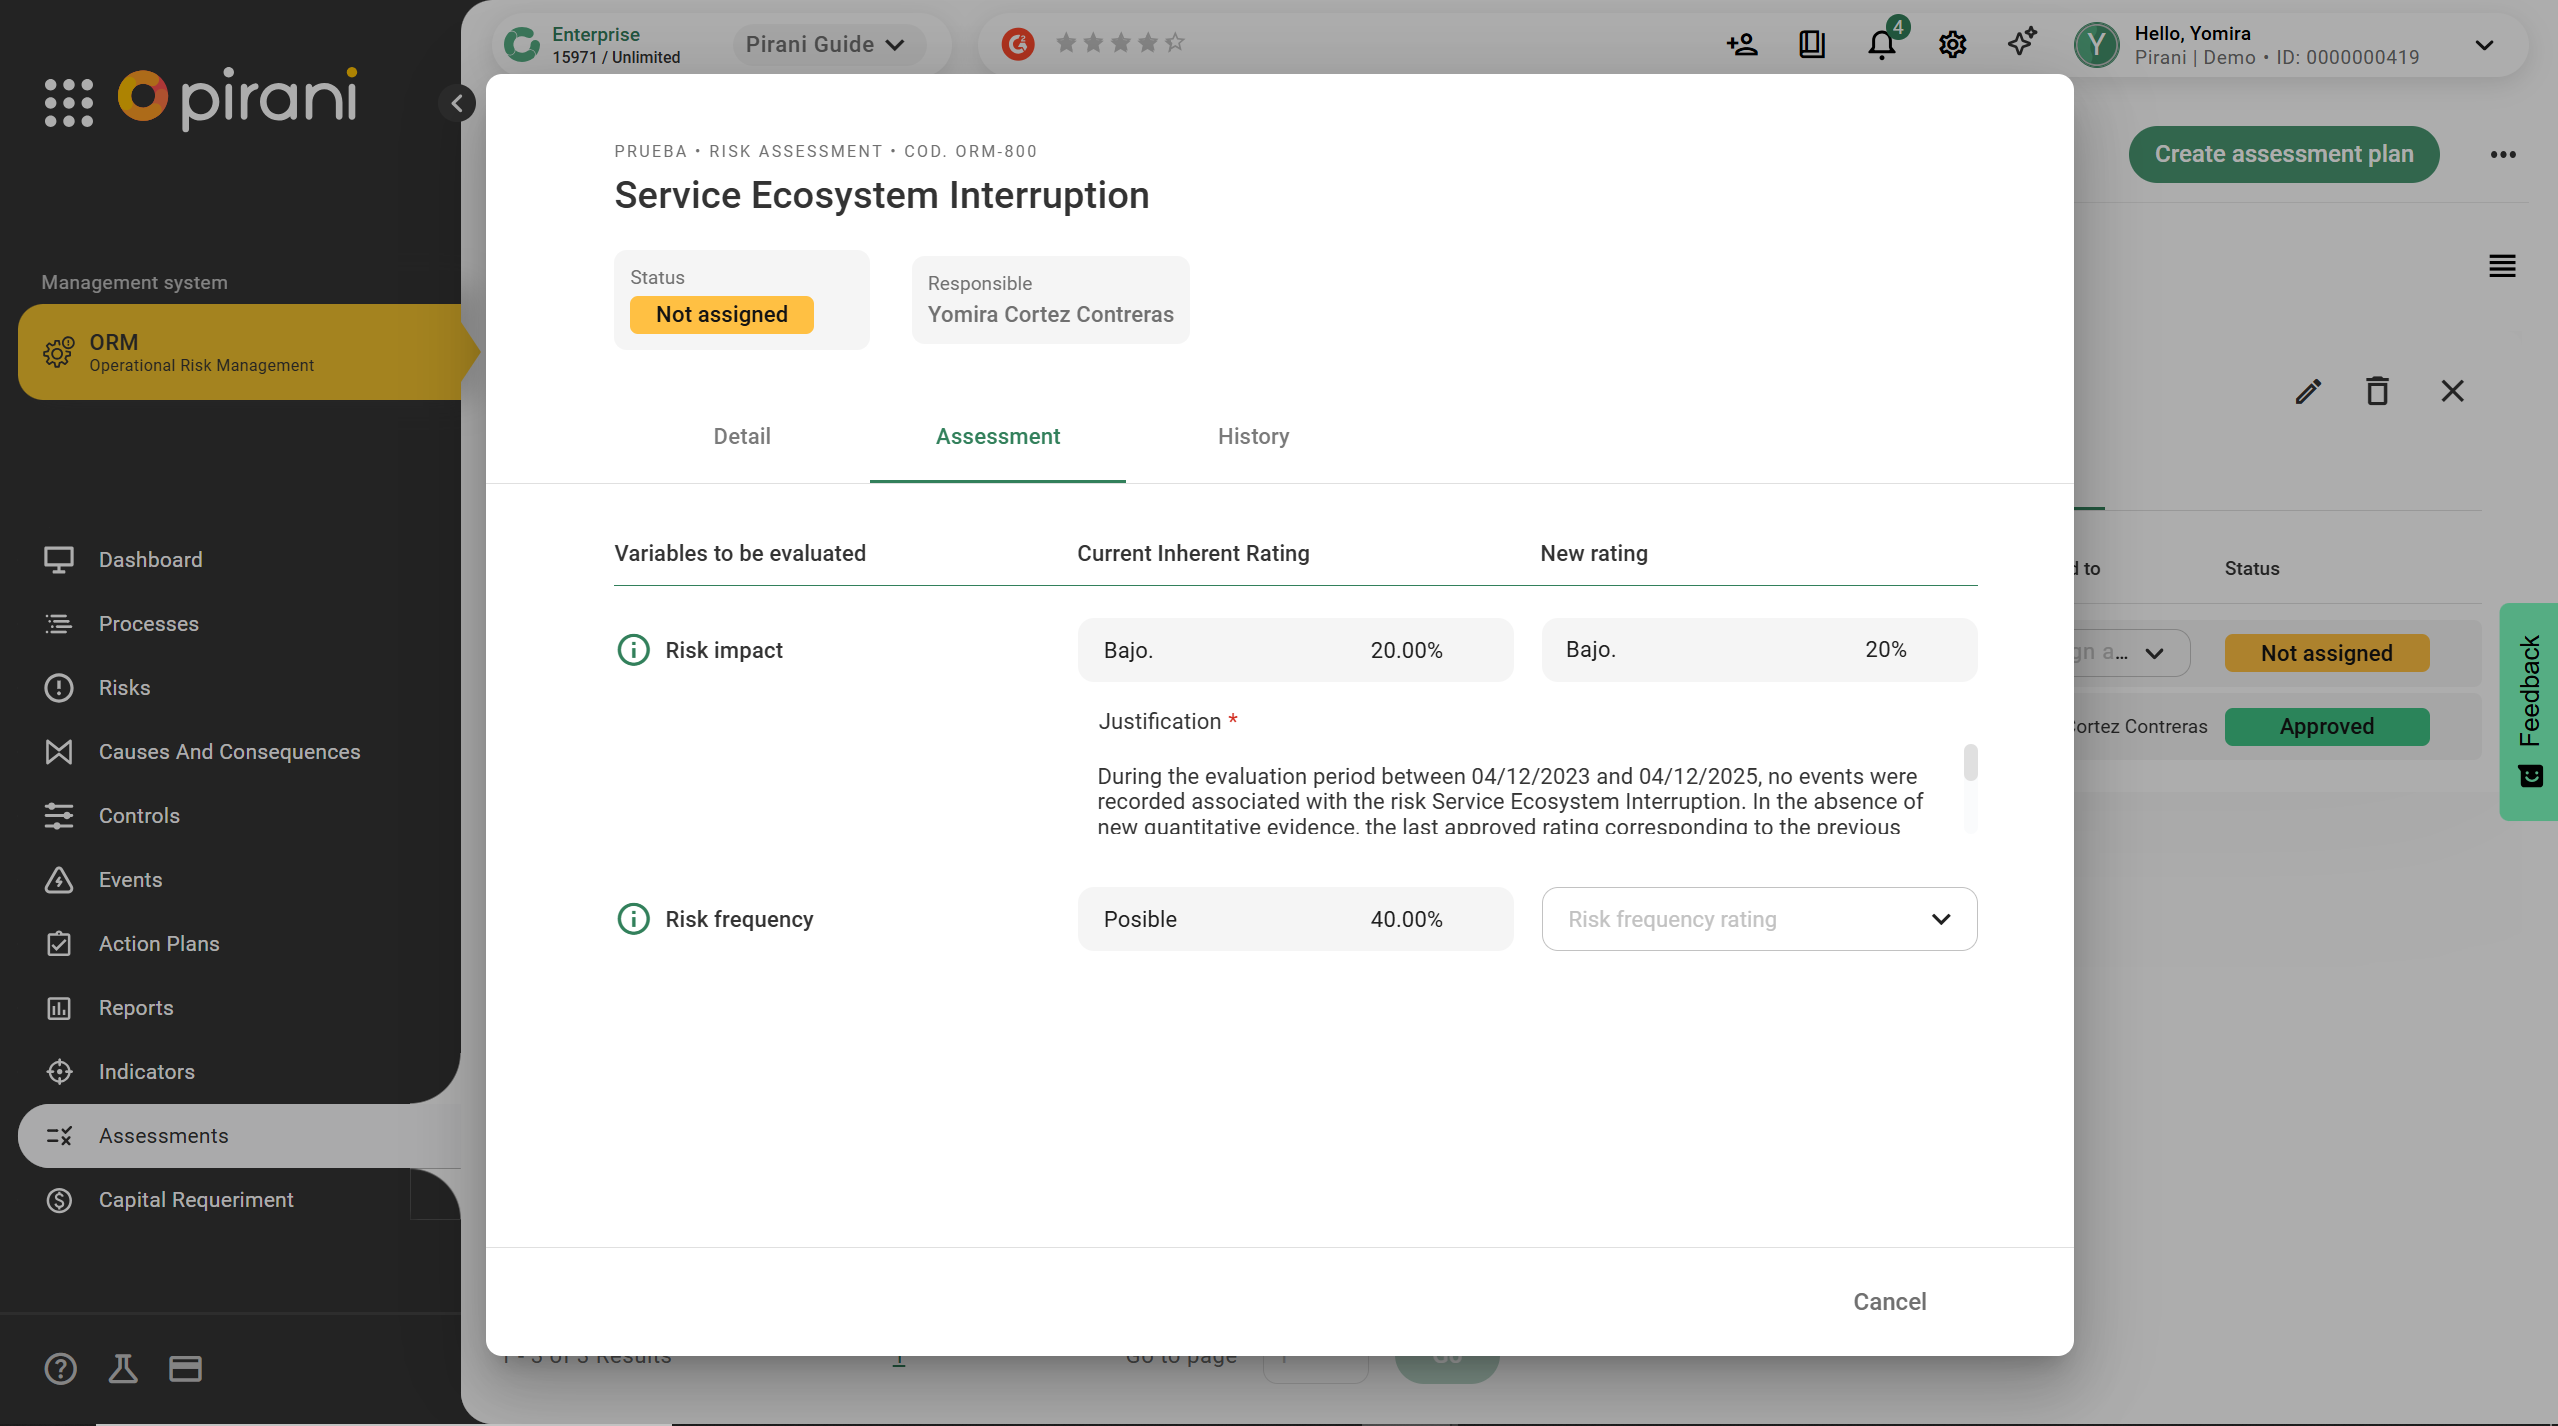Go to Action Plans in sidebar
The height and width of the screenshot is (1426, 2558).
point(159,943)
